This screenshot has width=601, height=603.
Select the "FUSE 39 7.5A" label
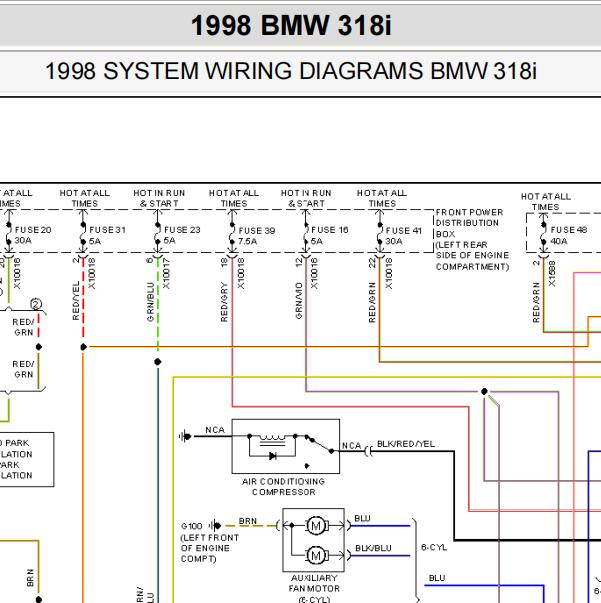pos(256,236)
